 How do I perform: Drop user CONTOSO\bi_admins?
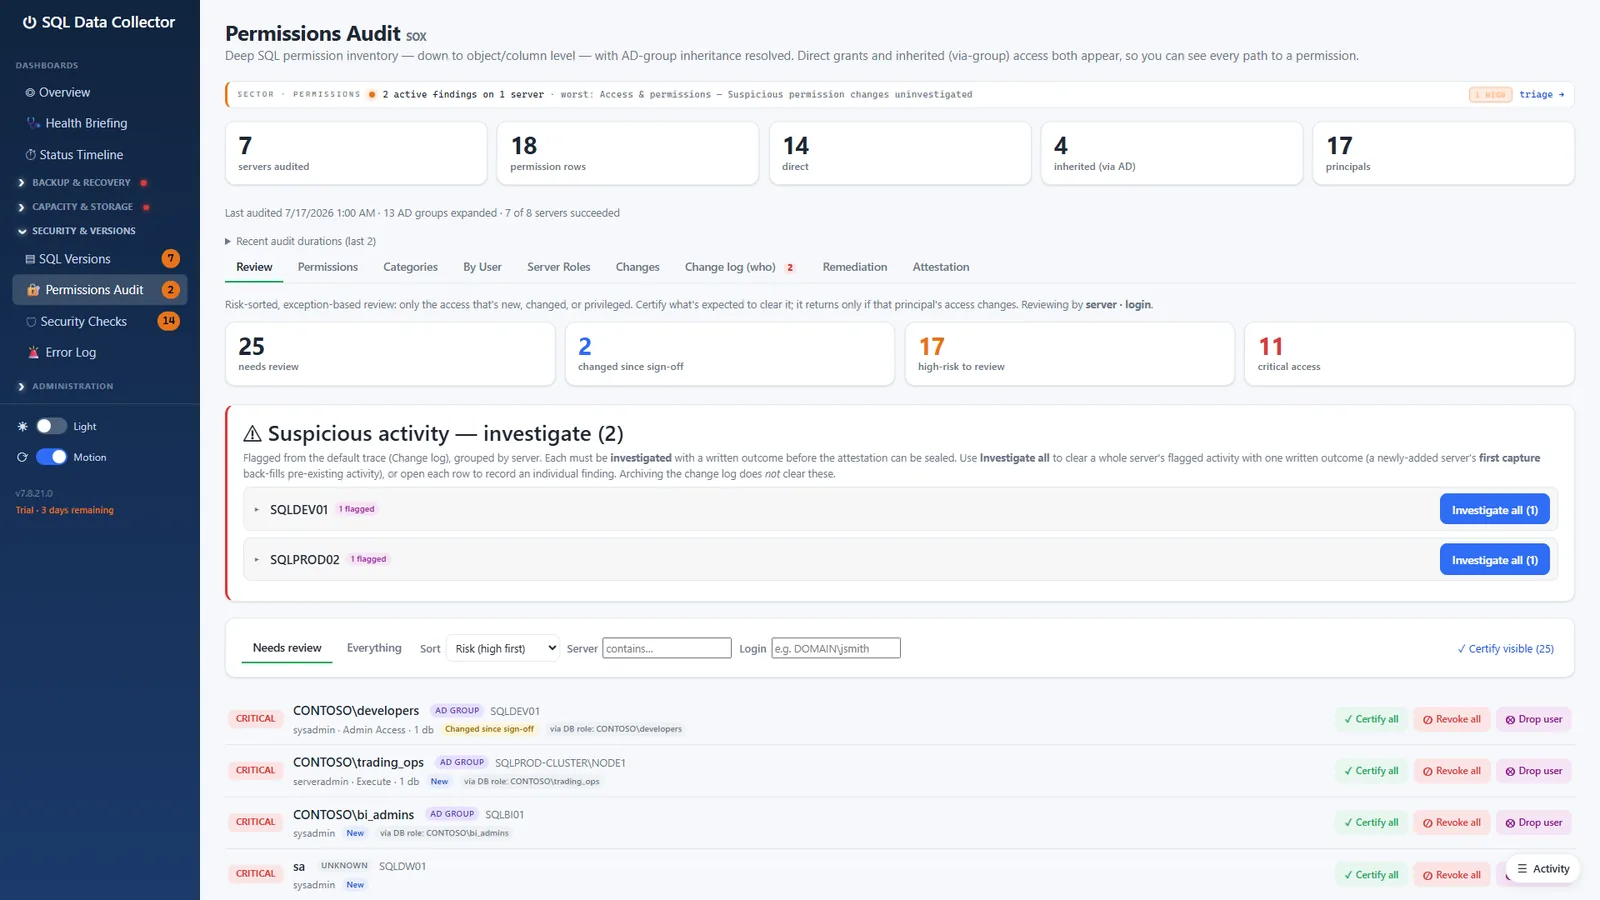click(1534, 823)
